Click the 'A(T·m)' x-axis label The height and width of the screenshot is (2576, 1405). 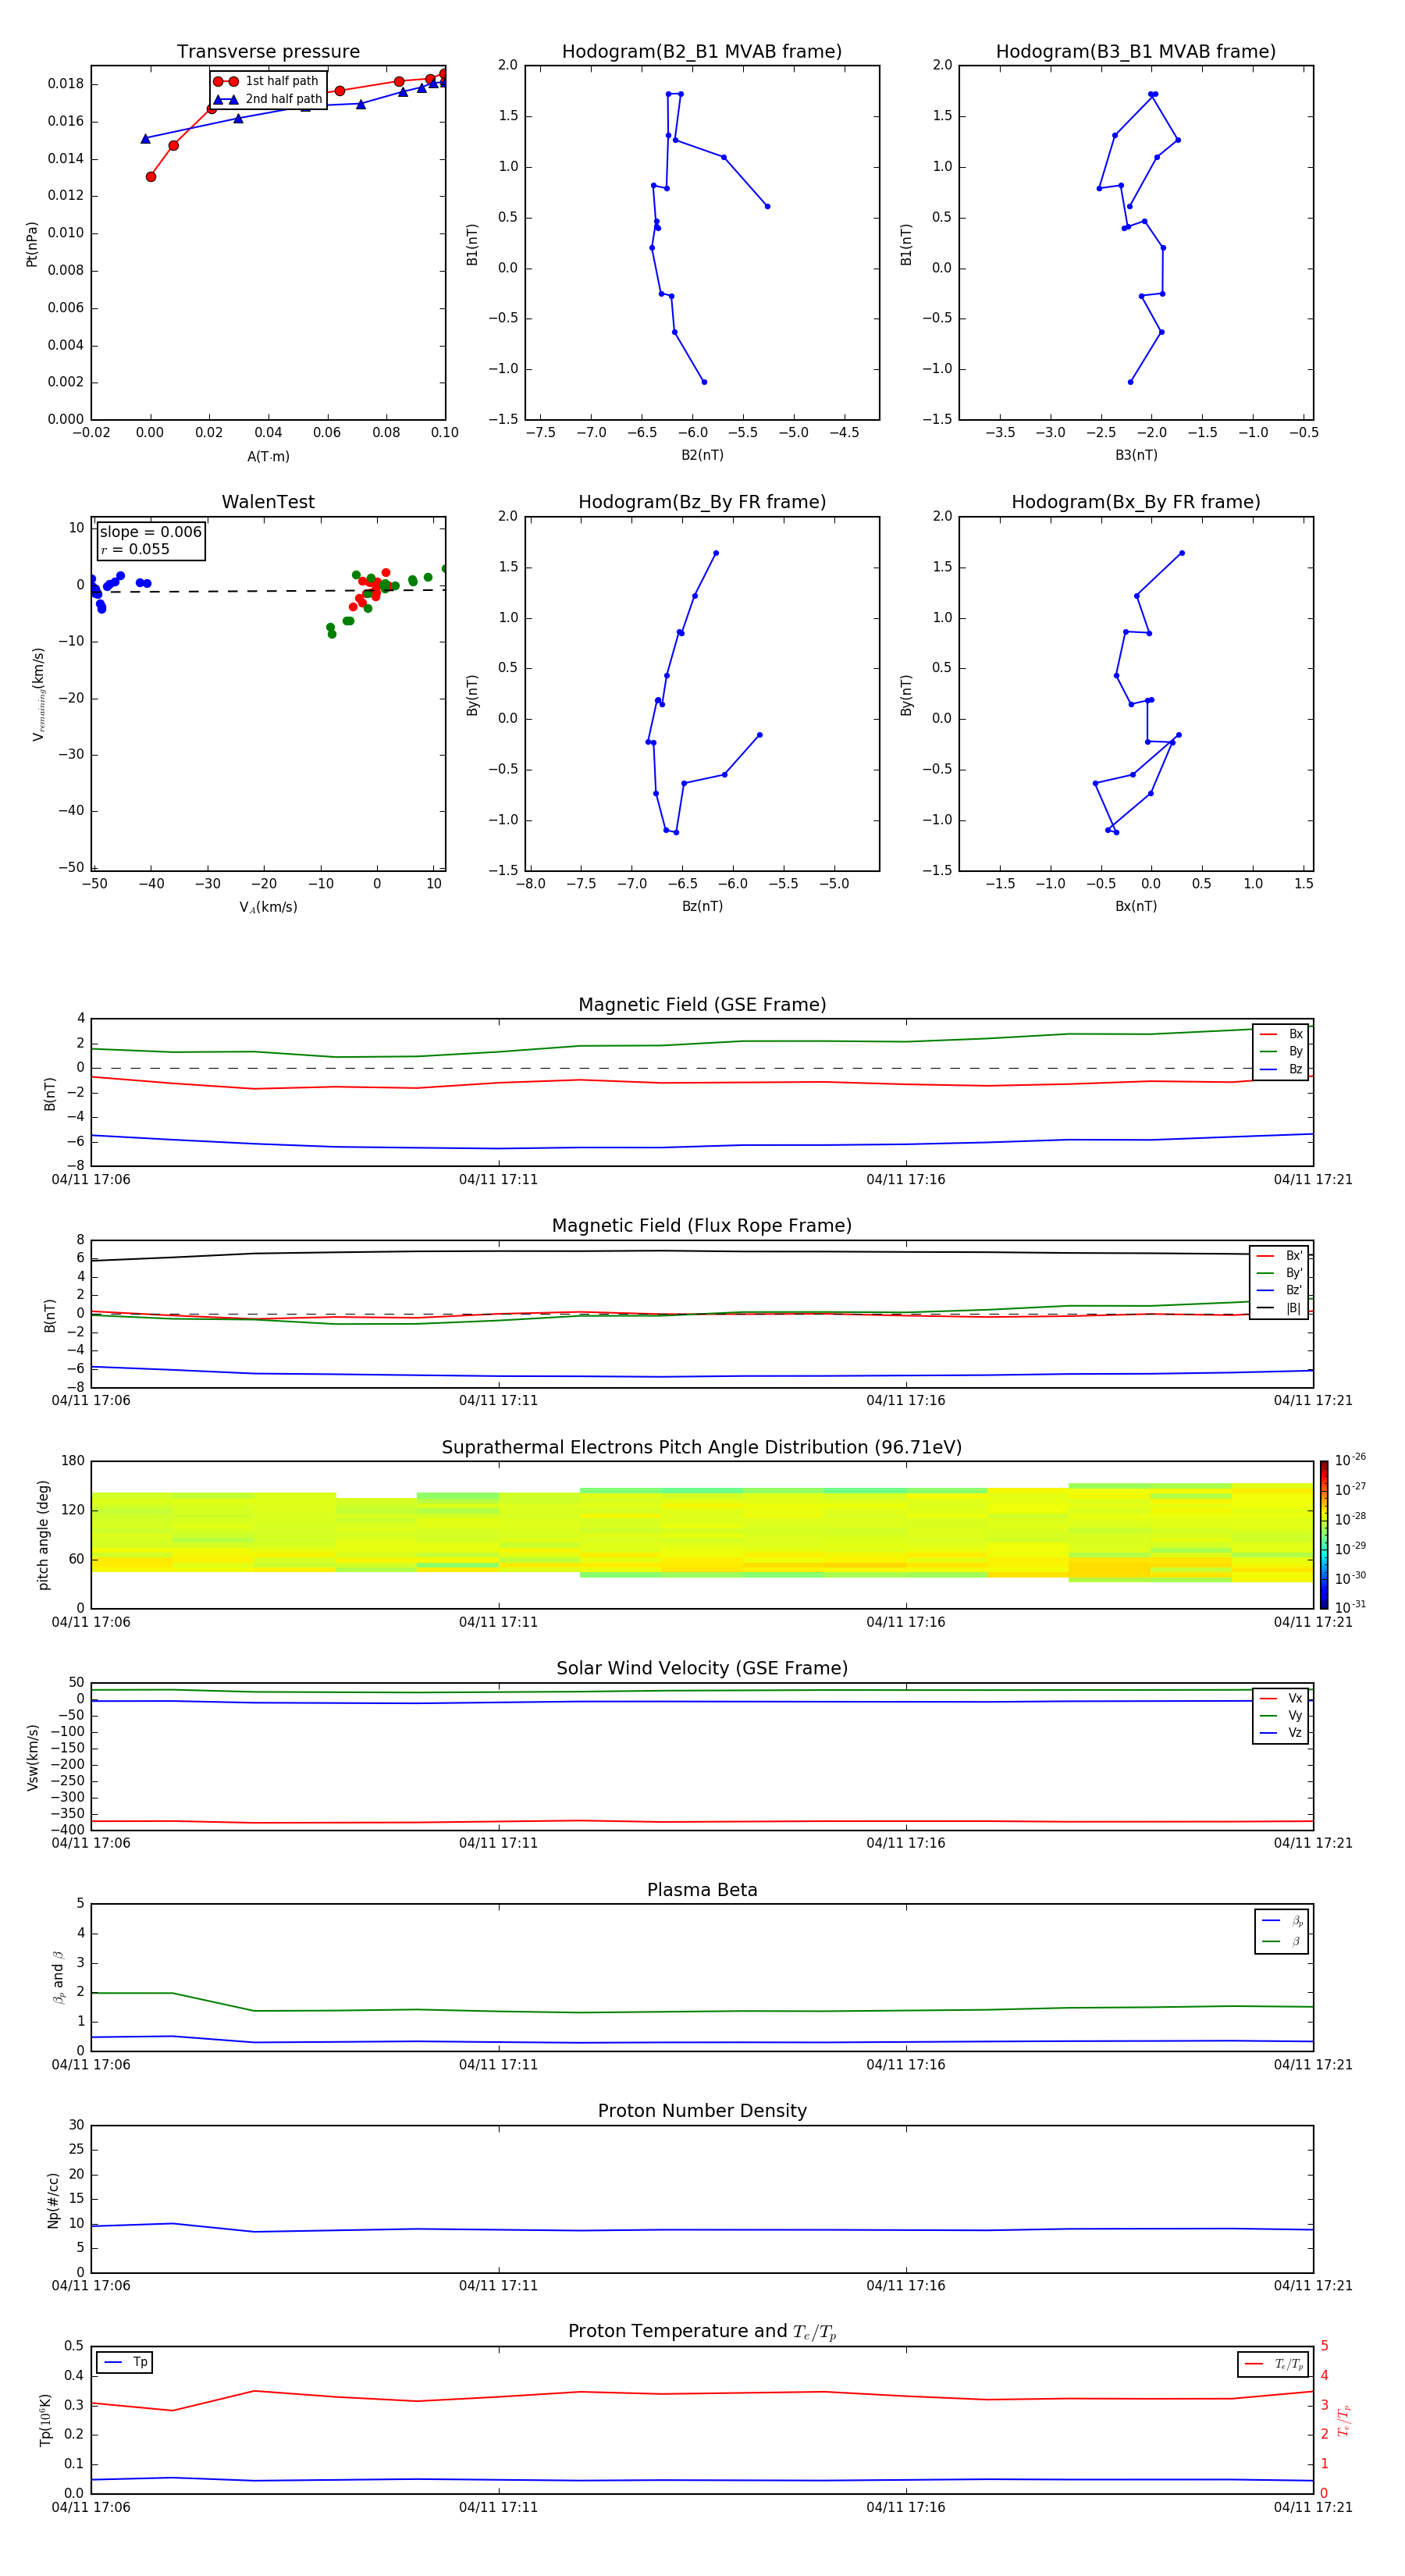268,456
